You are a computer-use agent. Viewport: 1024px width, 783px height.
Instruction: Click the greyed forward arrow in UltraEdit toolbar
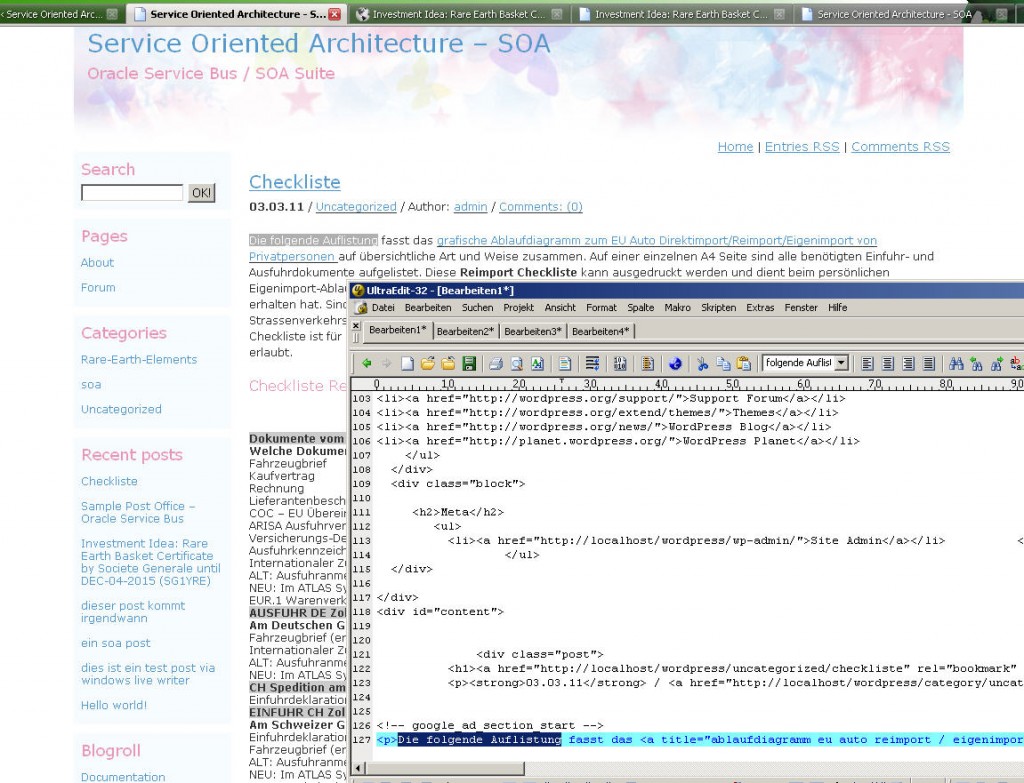[x=387, y=363]
